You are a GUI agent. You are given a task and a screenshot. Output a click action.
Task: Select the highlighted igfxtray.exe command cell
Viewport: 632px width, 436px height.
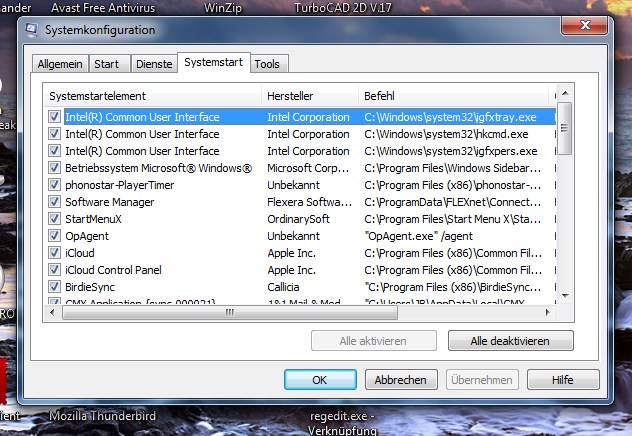[450, 117]
